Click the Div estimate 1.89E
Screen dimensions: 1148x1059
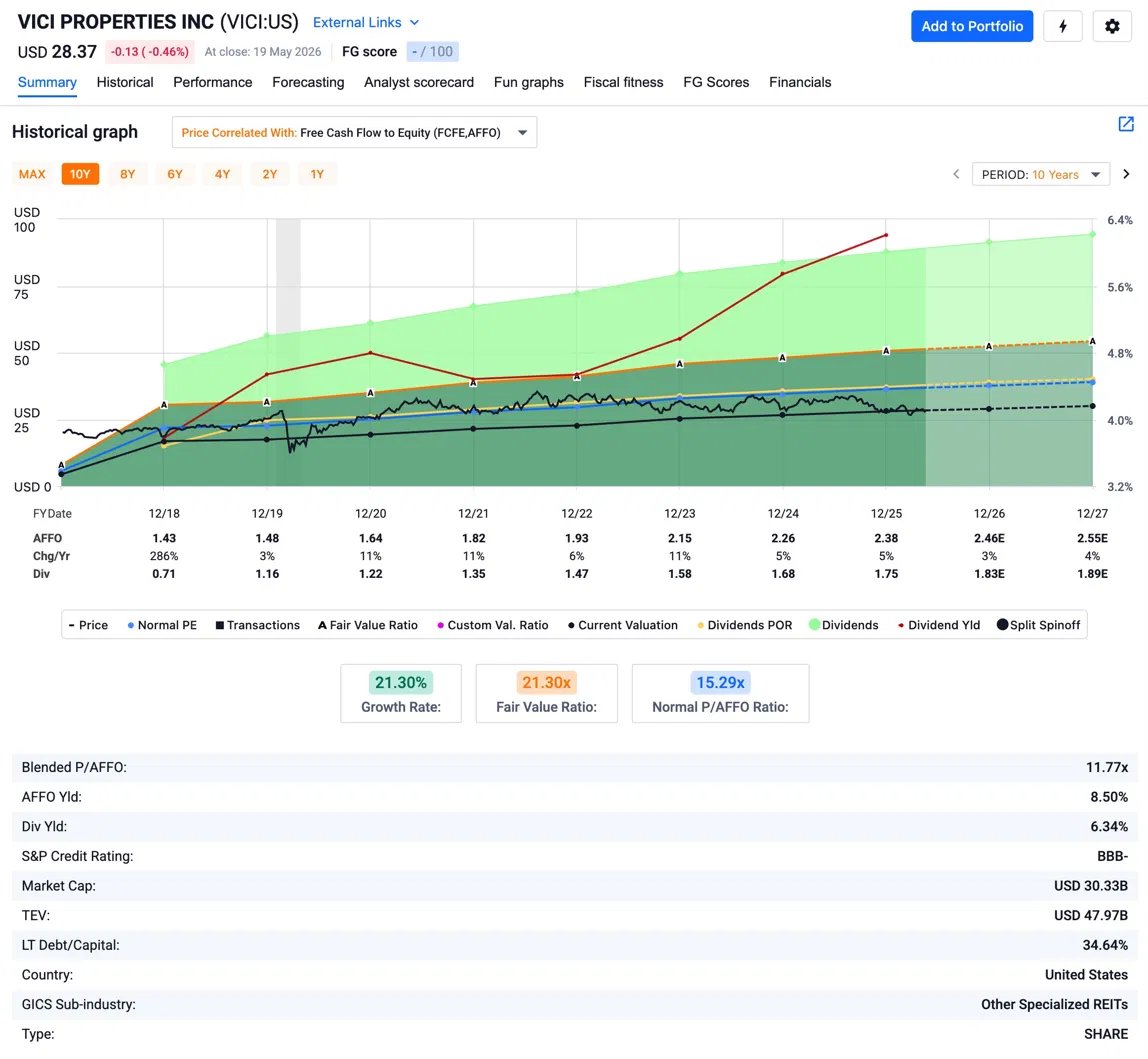click(1092, 574)
